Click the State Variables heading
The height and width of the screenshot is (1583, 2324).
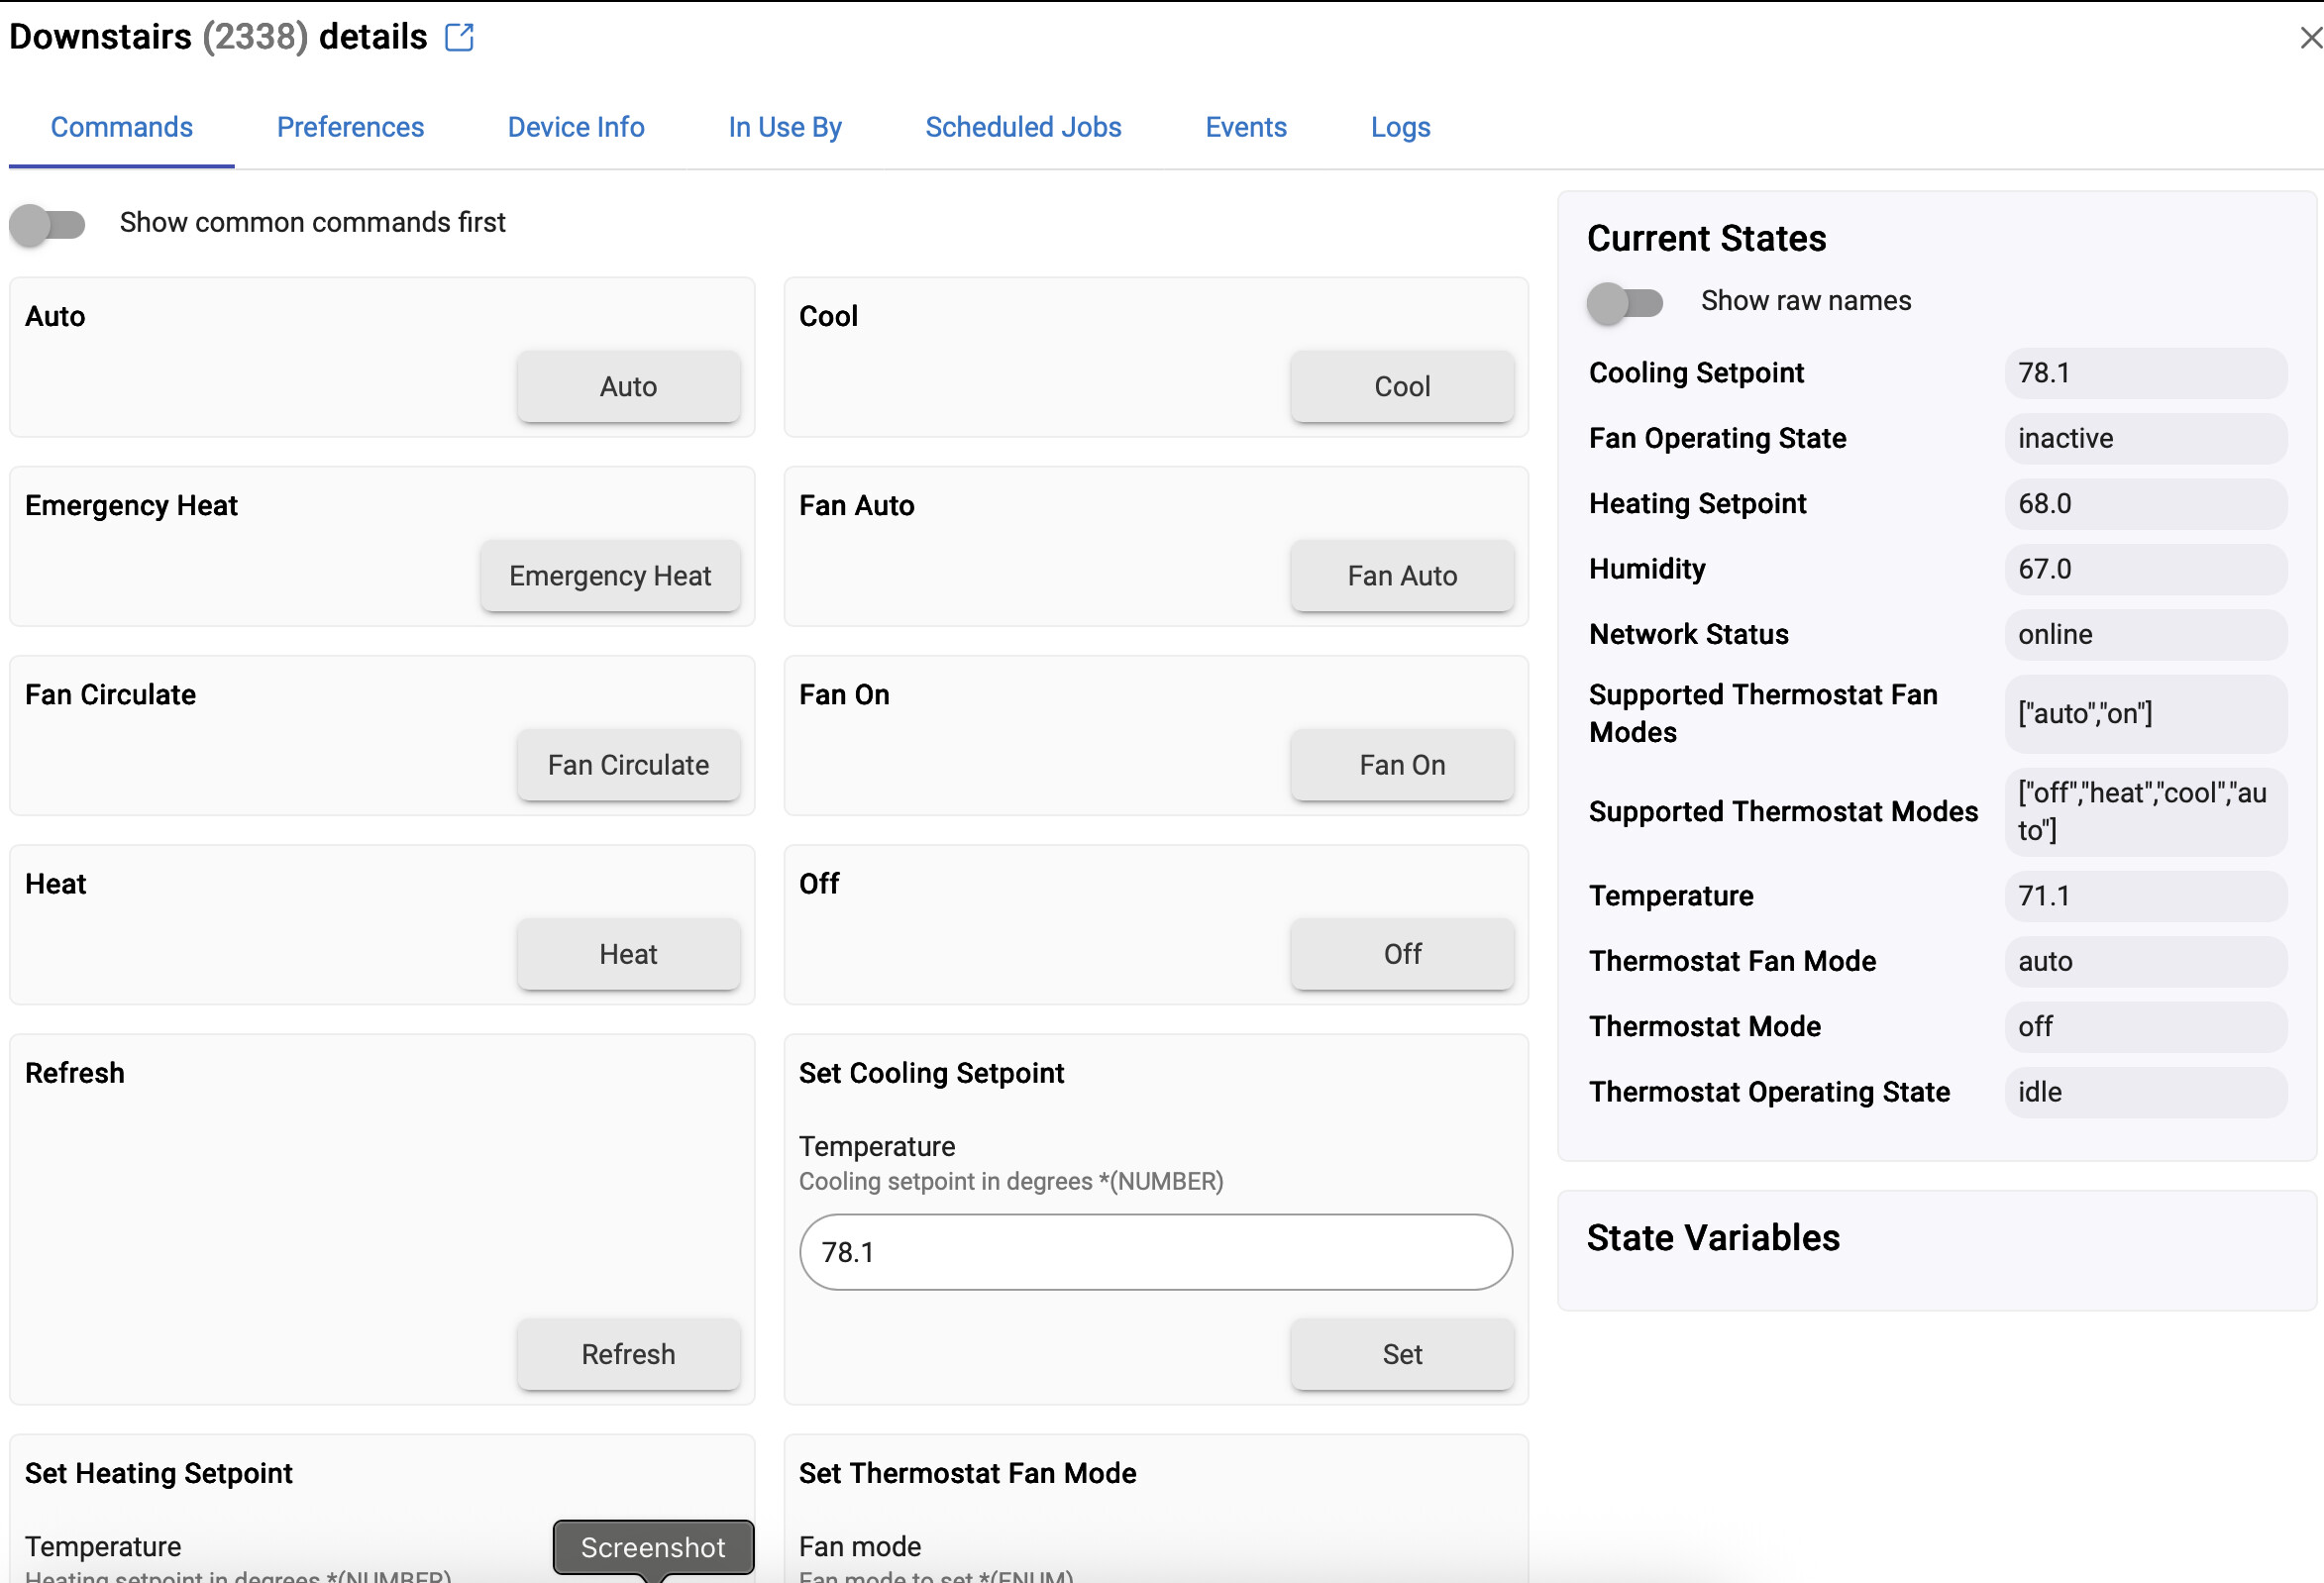1713,1237
